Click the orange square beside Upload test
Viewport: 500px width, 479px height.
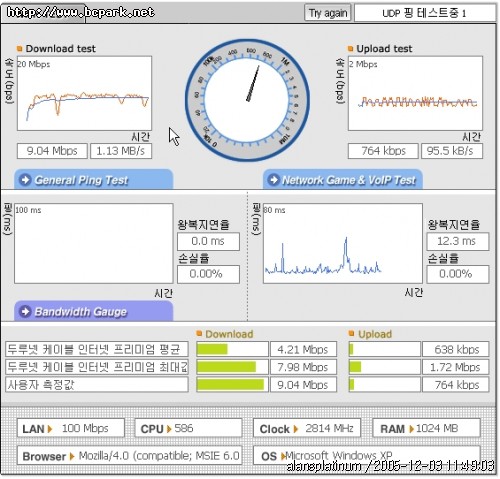coord(350,49)
